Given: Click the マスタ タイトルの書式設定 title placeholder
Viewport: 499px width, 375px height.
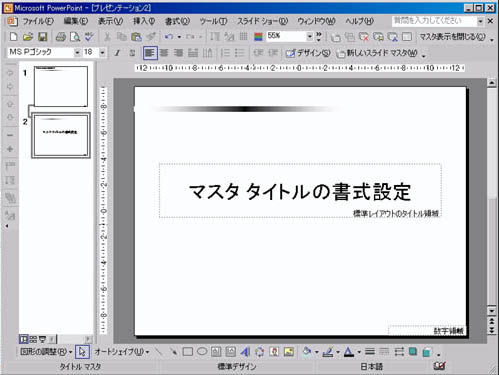Looking at the screenshot, I should click(x=300, y=192).
